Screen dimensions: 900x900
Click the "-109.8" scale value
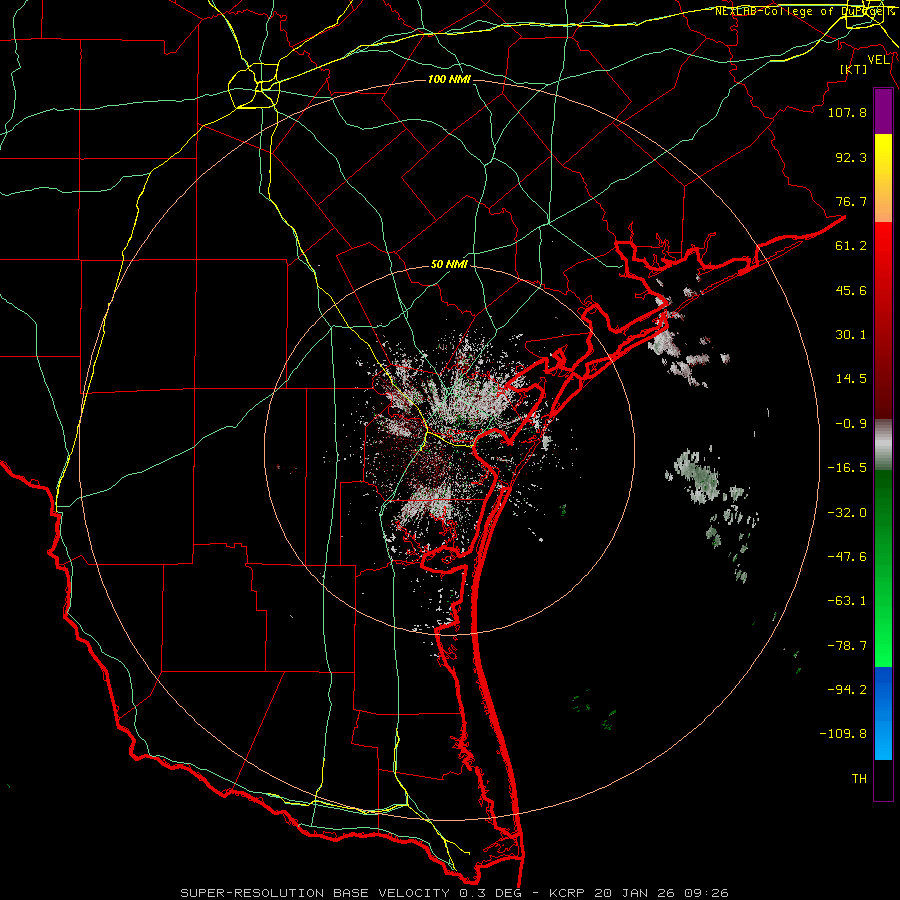[843, 734]
